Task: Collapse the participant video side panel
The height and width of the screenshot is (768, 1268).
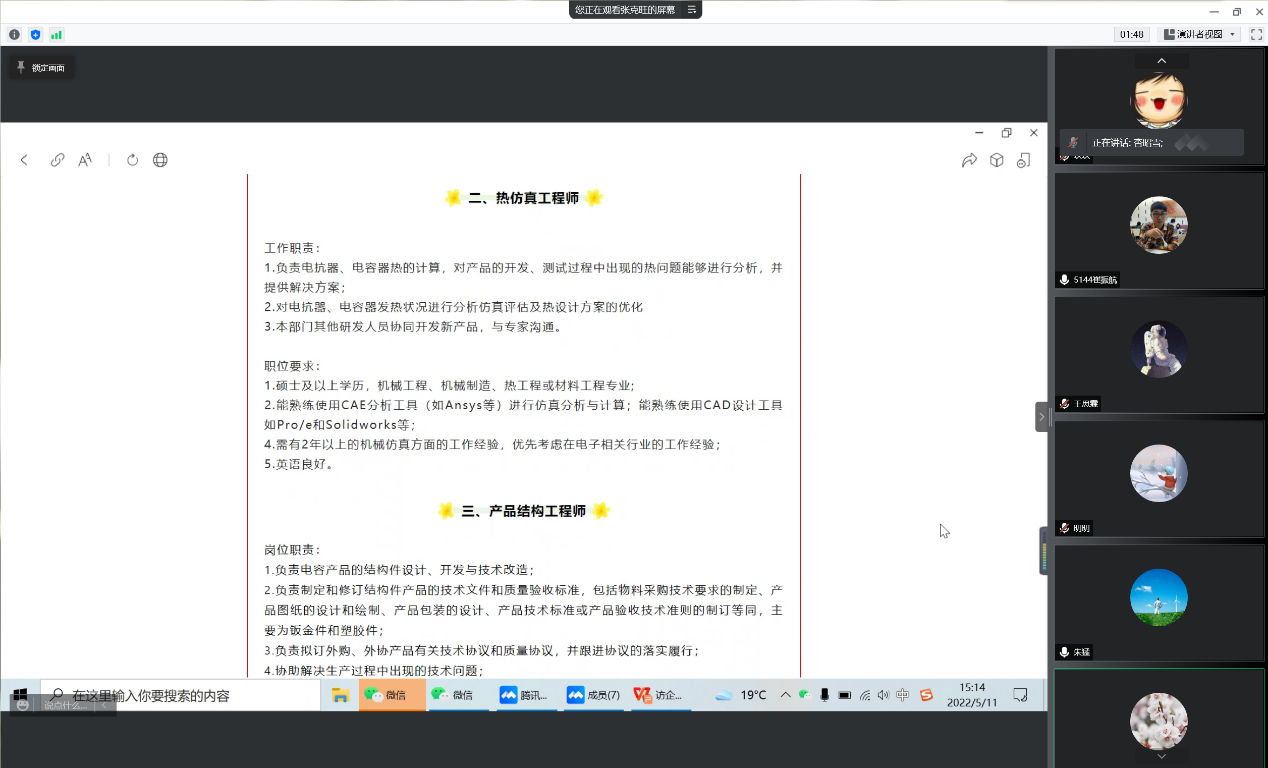Action: 1041,416
